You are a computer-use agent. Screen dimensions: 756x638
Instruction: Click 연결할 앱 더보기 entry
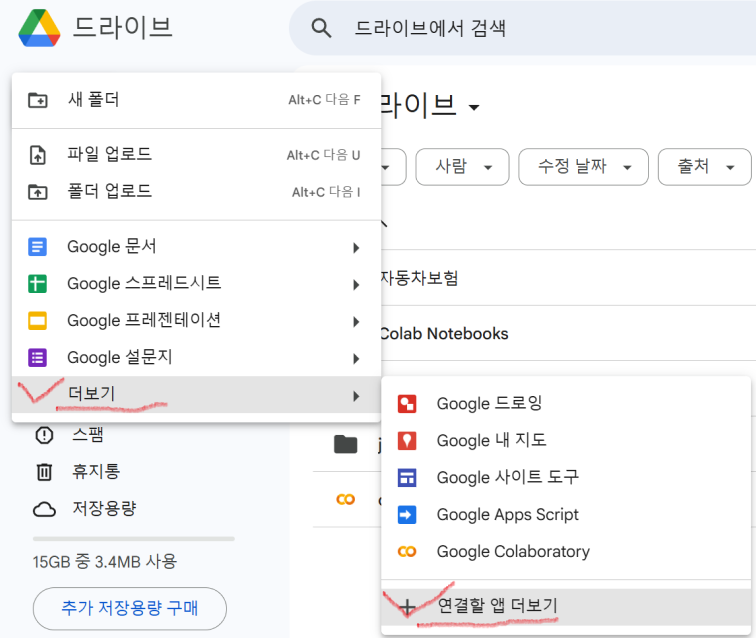click(566, 607)
